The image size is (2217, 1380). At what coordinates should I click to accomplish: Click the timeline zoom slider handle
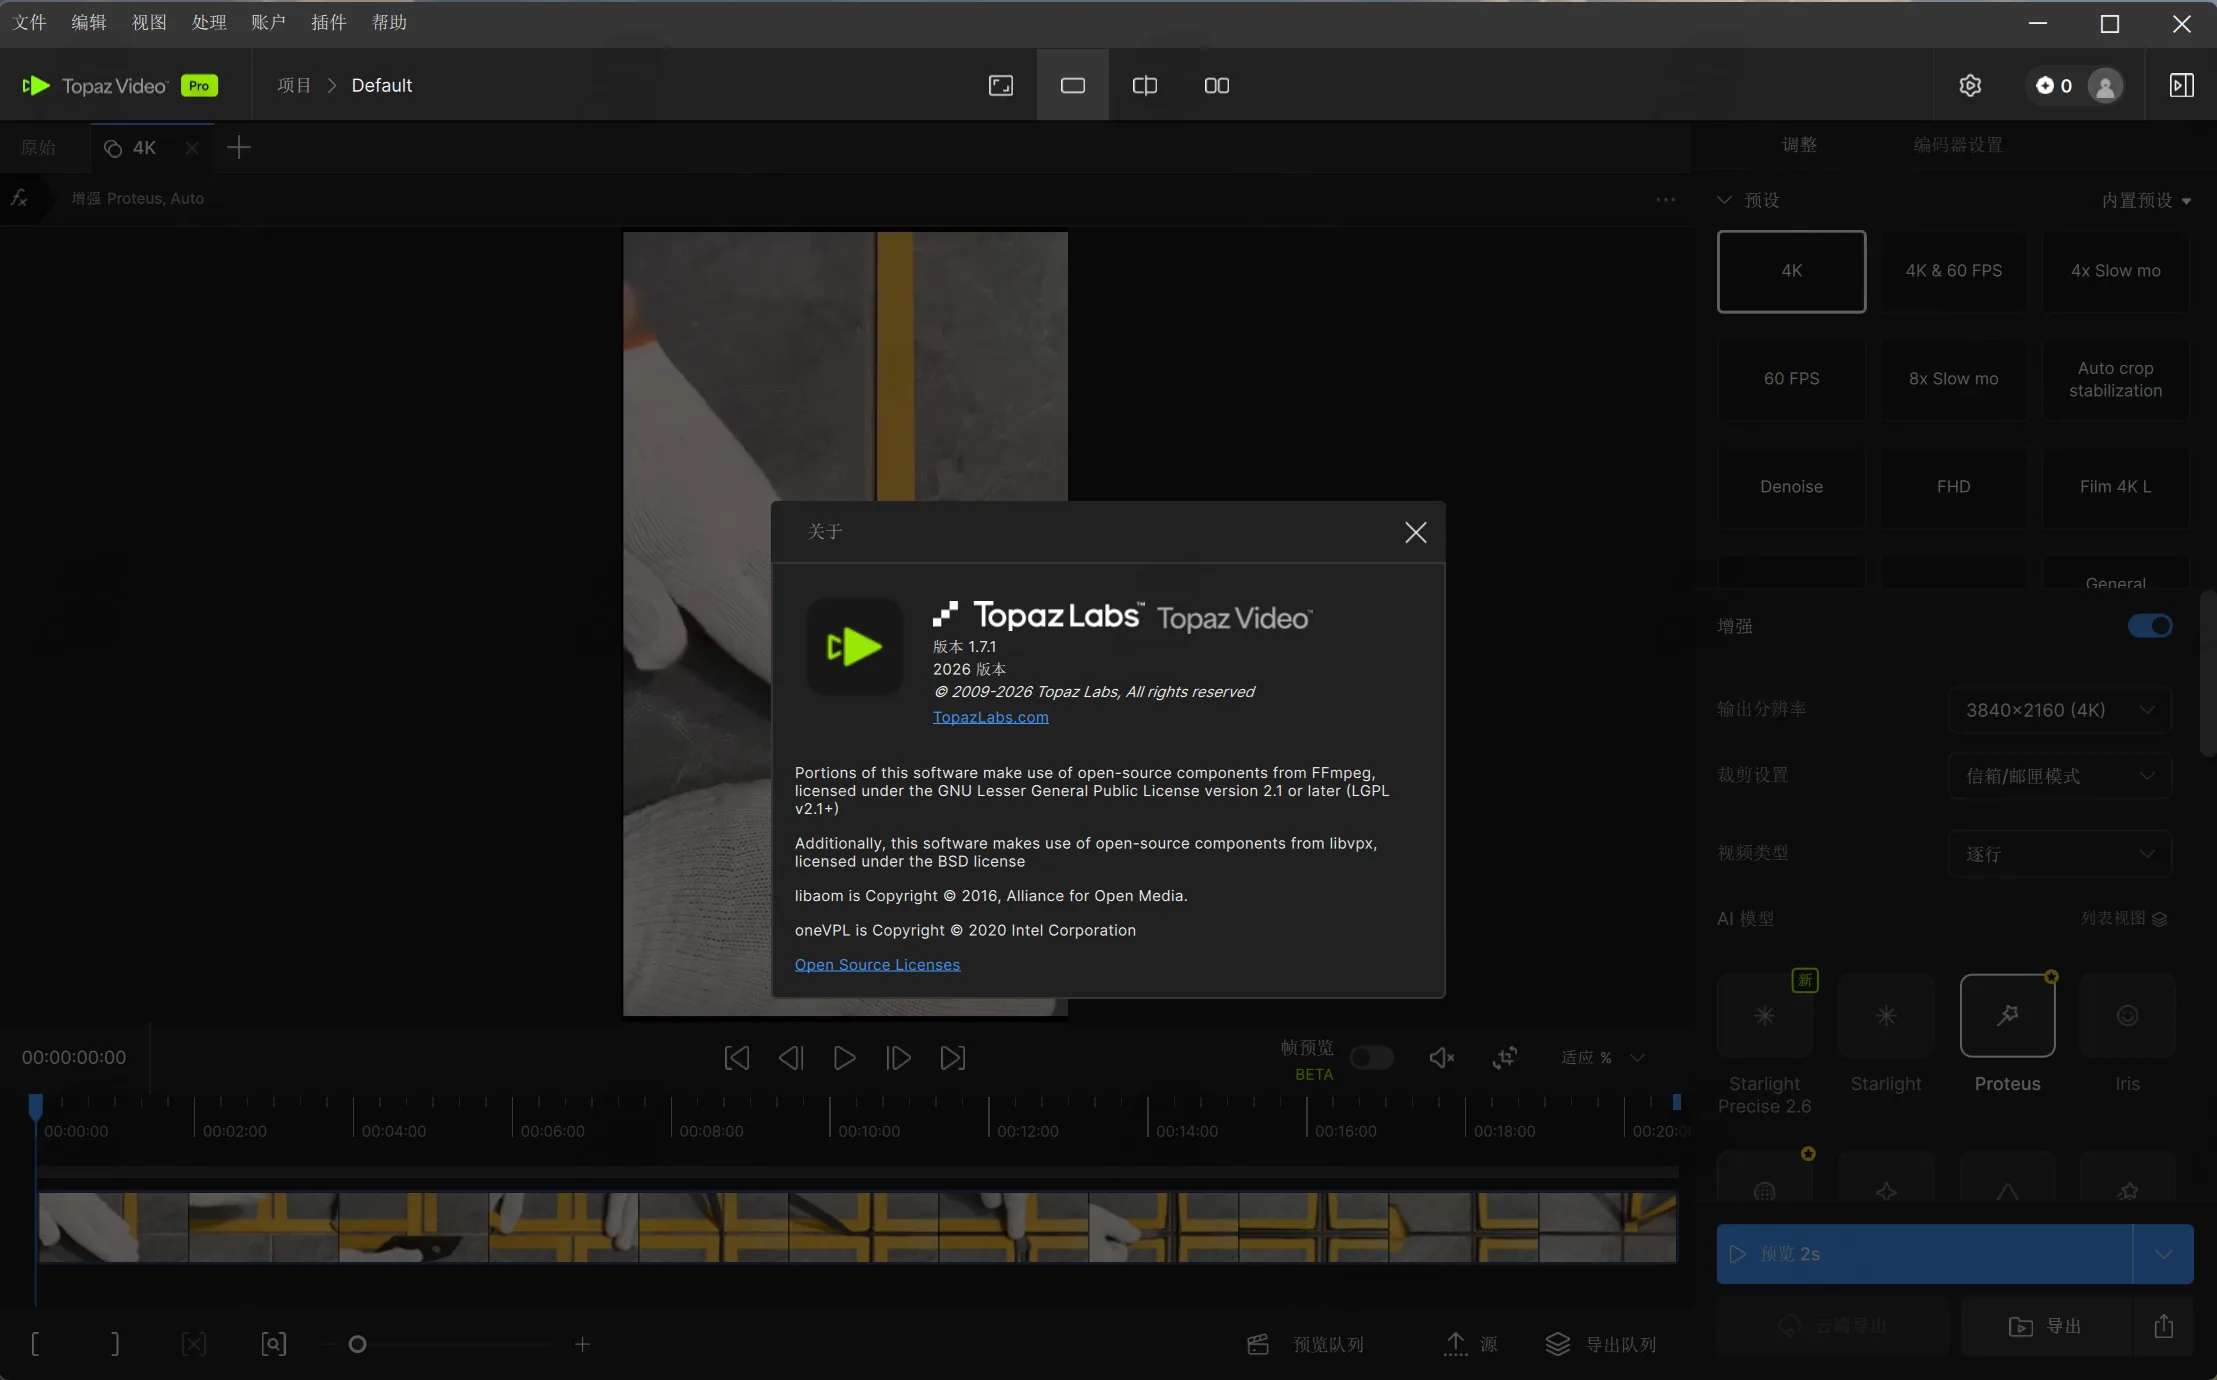coord(357,1344)
